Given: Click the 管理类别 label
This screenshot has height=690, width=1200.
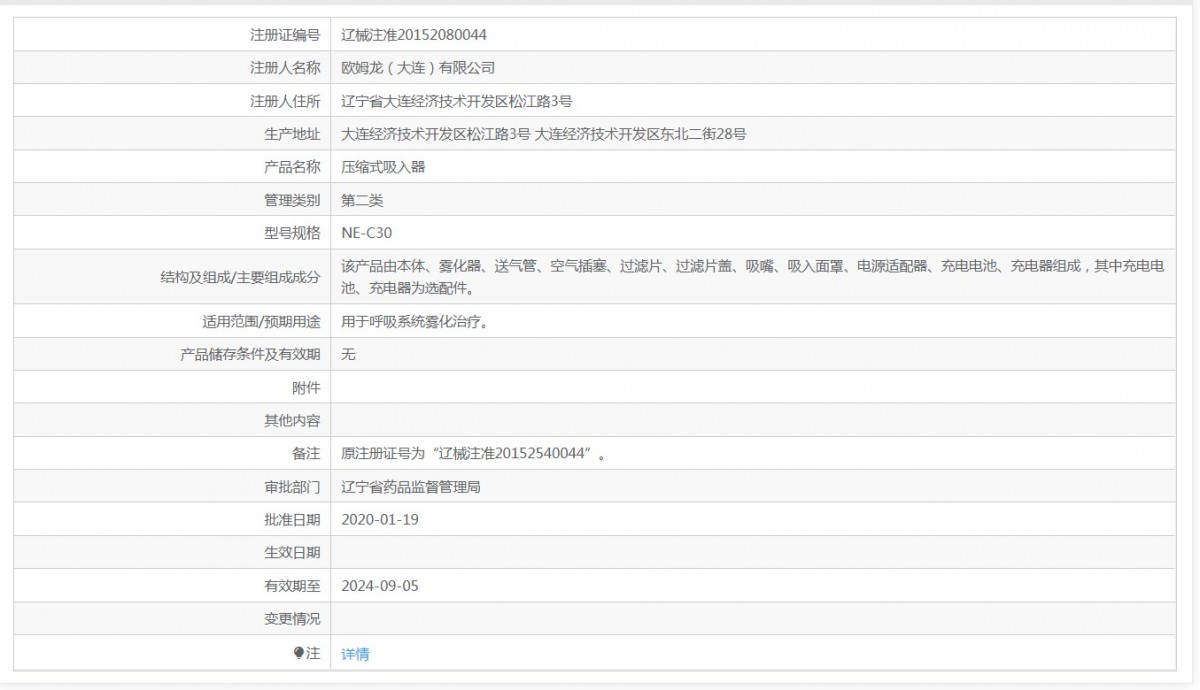Looking at the screenshot, I should [292, 200].
